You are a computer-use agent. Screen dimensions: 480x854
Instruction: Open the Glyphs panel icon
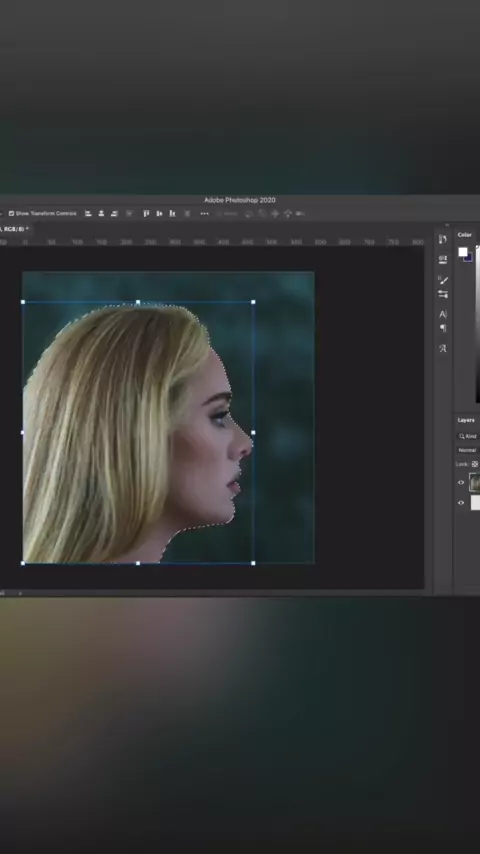[x=442, y=349]
